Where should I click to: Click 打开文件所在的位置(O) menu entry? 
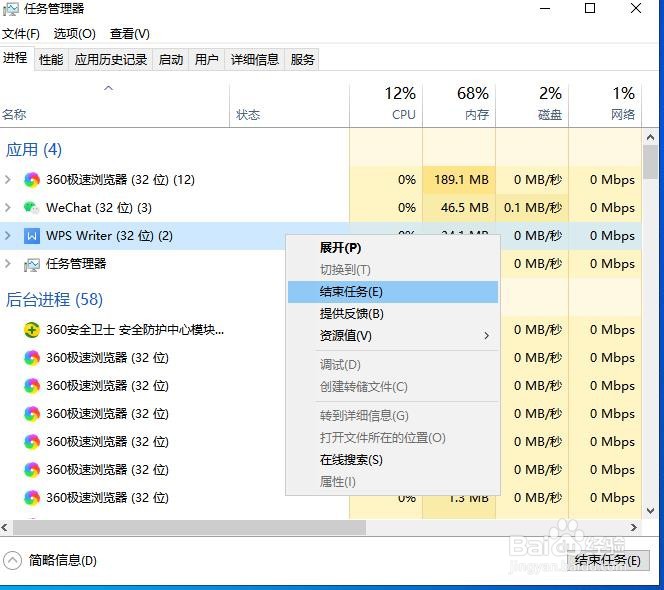393,438
